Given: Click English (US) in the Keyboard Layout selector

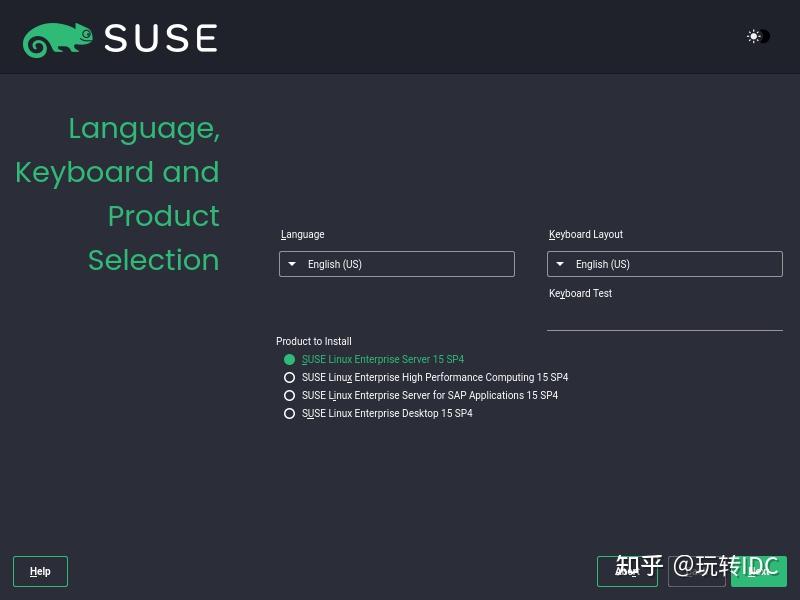Looking at the screenshot, I should click(x=602, y=264).
